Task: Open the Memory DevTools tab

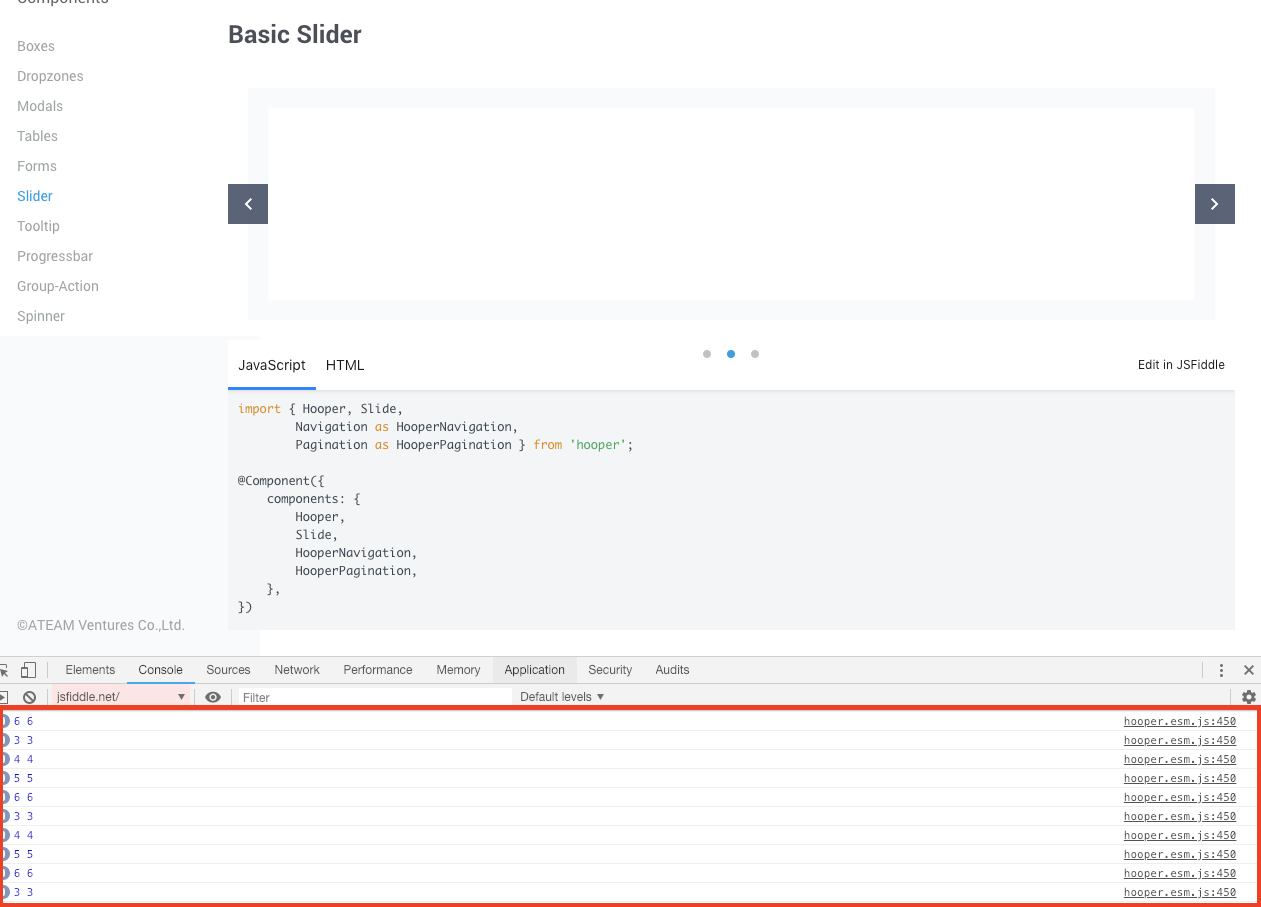Action: pos(458,670)
